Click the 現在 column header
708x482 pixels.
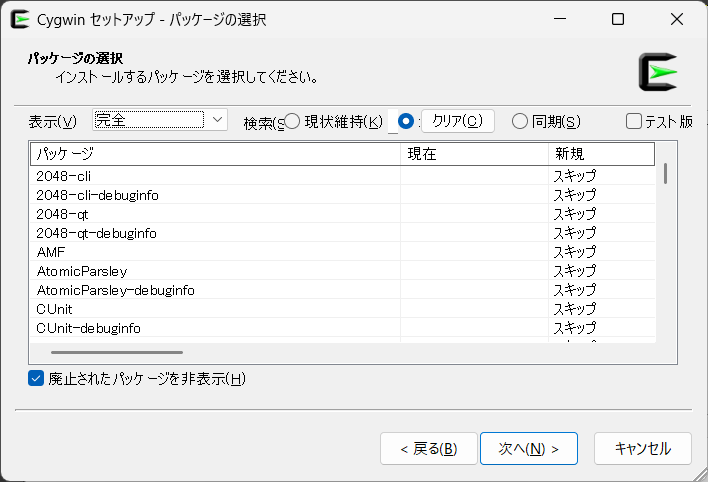coord(474,154)
